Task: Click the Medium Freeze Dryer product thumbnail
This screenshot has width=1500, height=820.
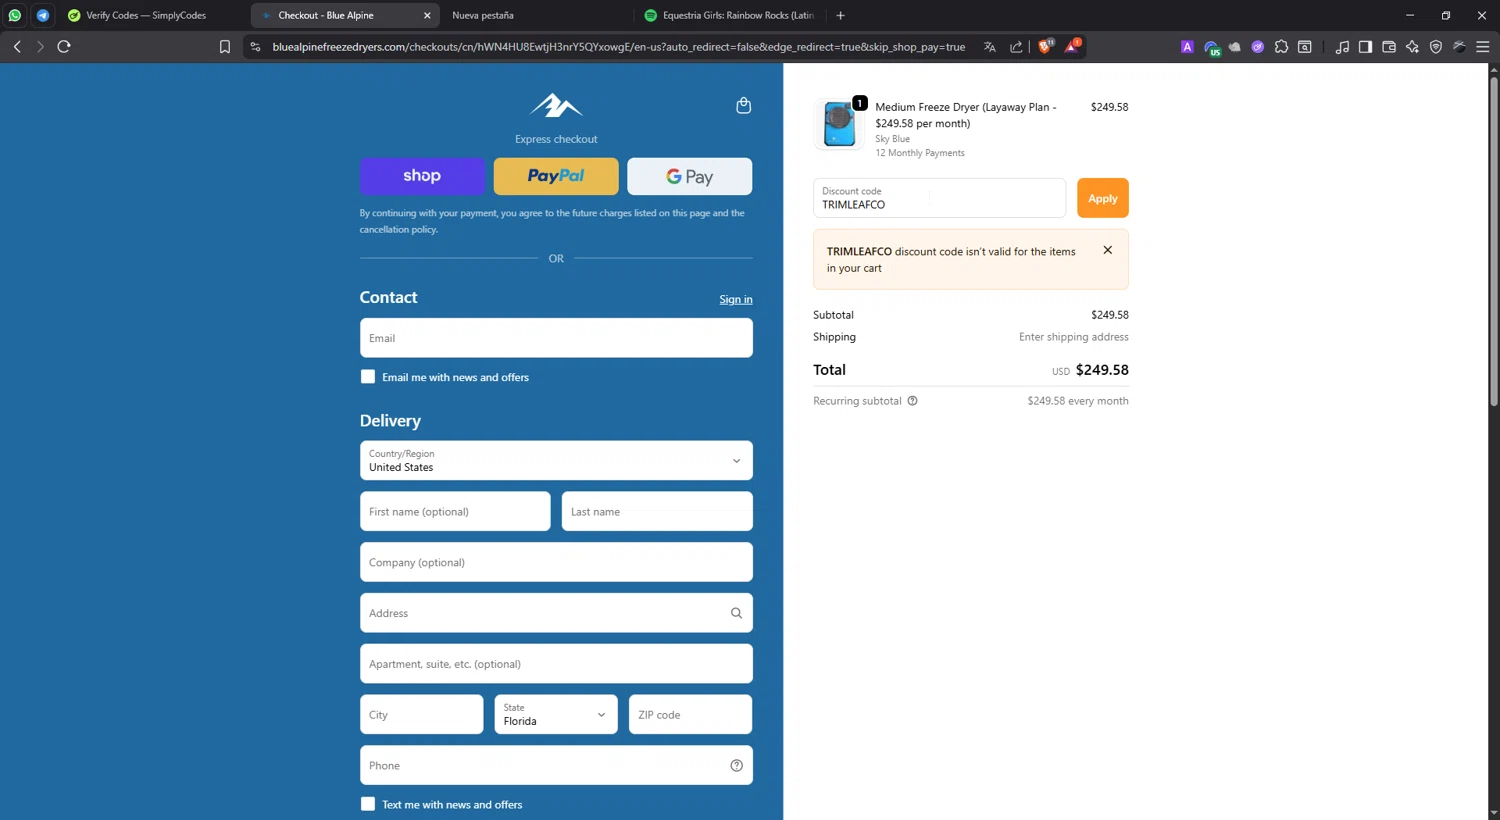Action: click(839, 124)
